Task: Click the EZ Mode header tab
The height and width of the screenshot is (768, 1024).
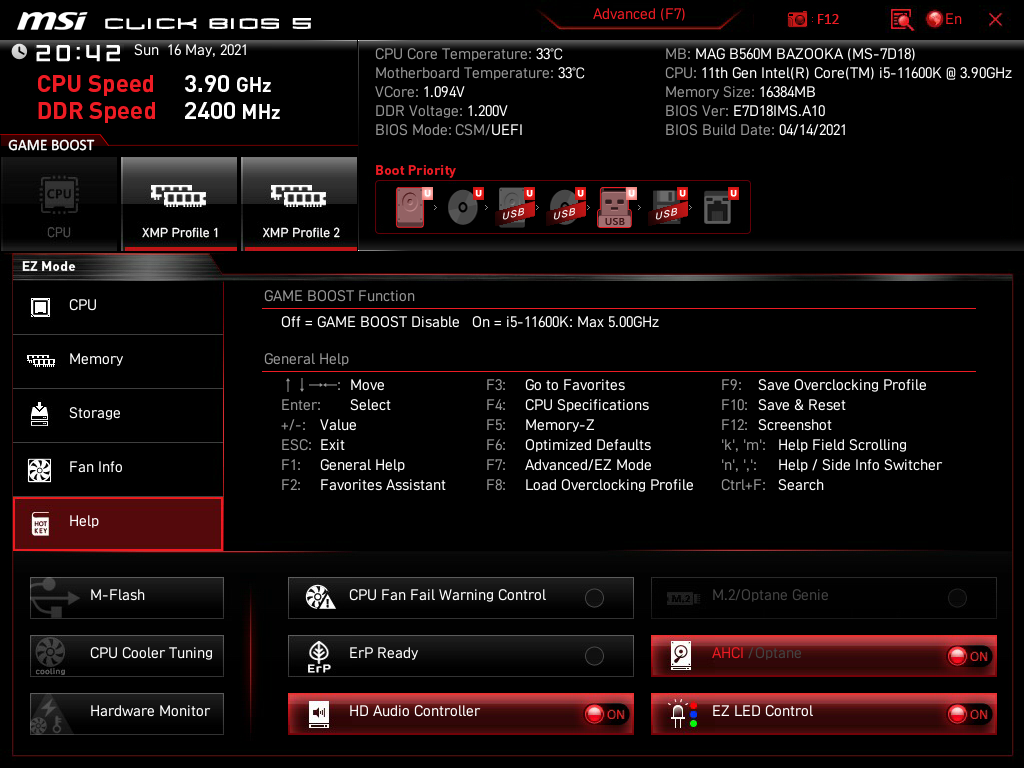Action: [x=48, y=266]
